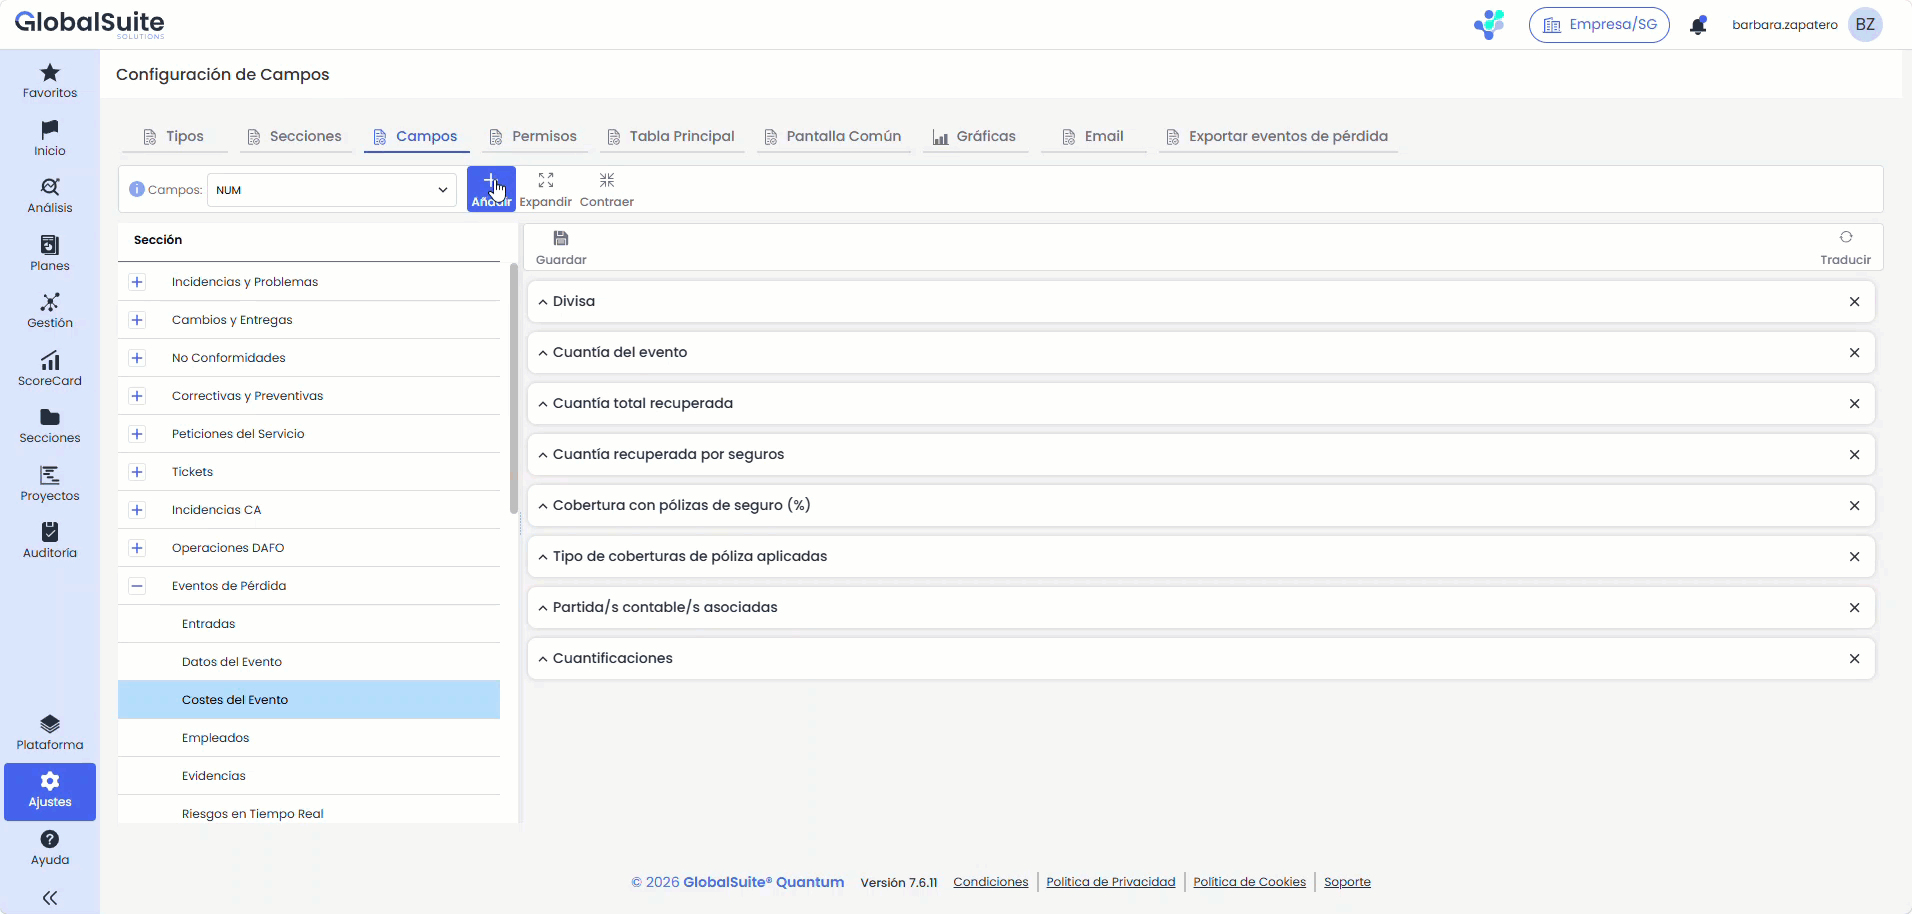Go to Inicio flag icon

pos(50,130)
